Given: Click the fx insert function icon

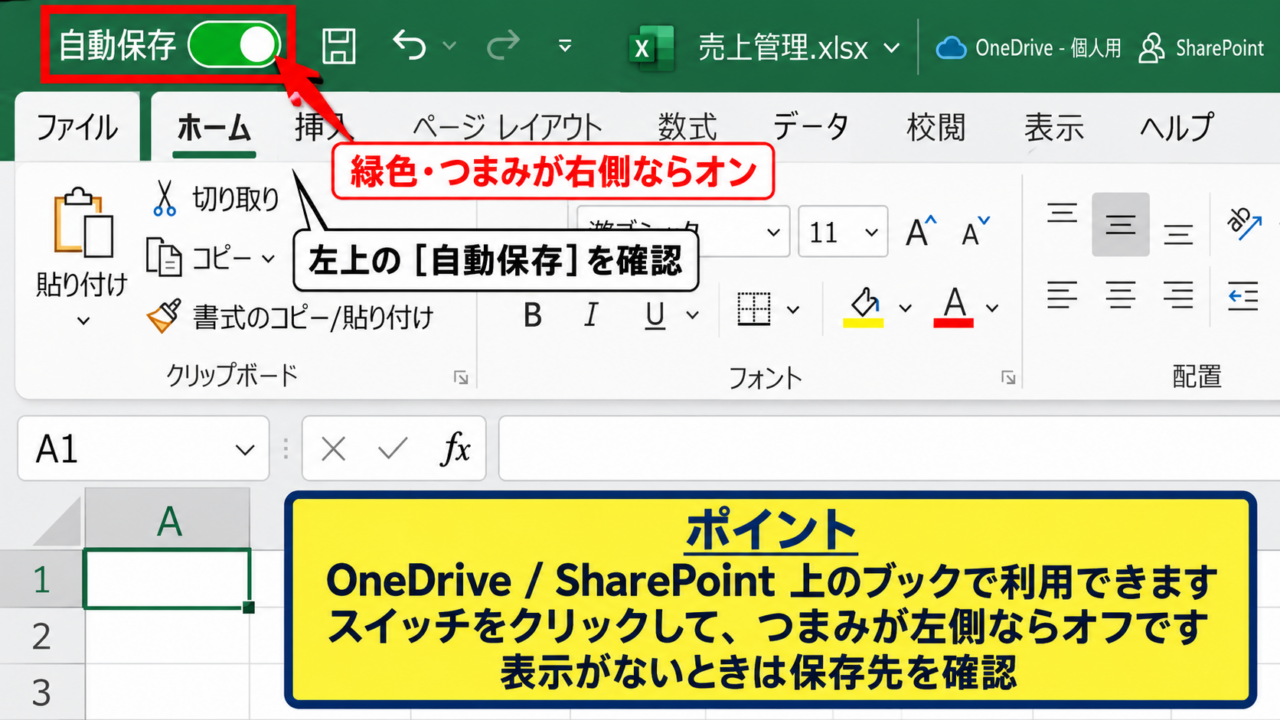Looking at the screenshot, I should [x=456, y=450].
